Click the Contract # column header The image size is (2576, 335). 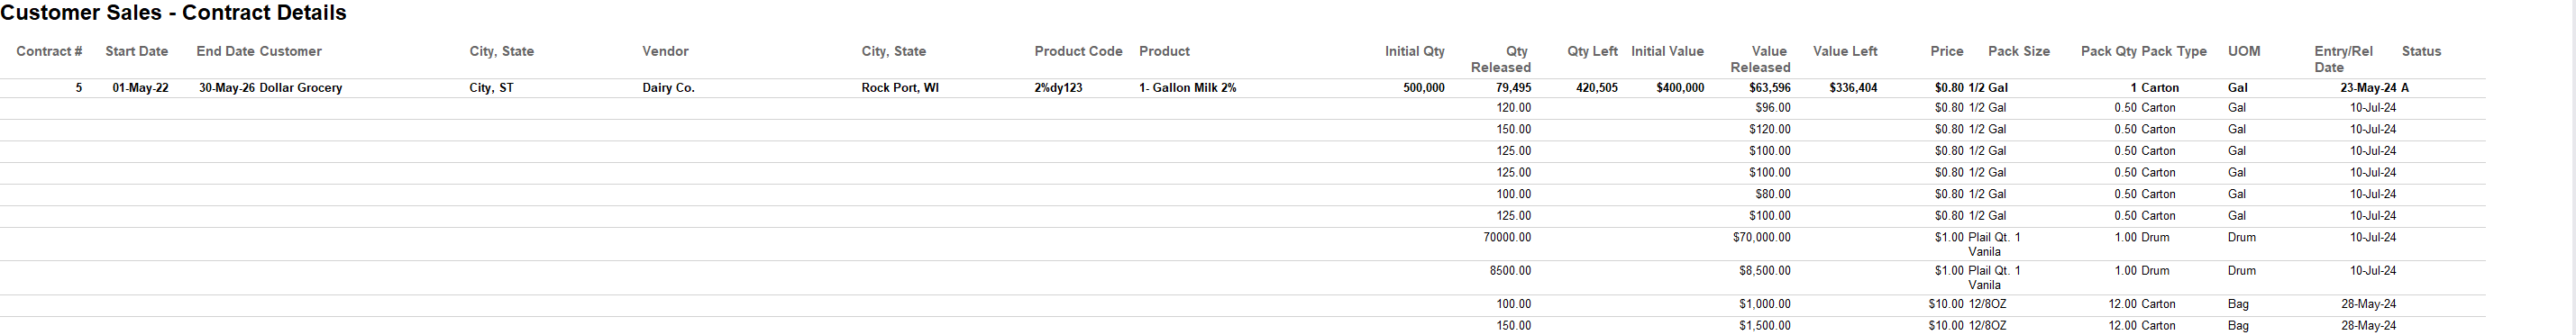click(x=49, y=51)
